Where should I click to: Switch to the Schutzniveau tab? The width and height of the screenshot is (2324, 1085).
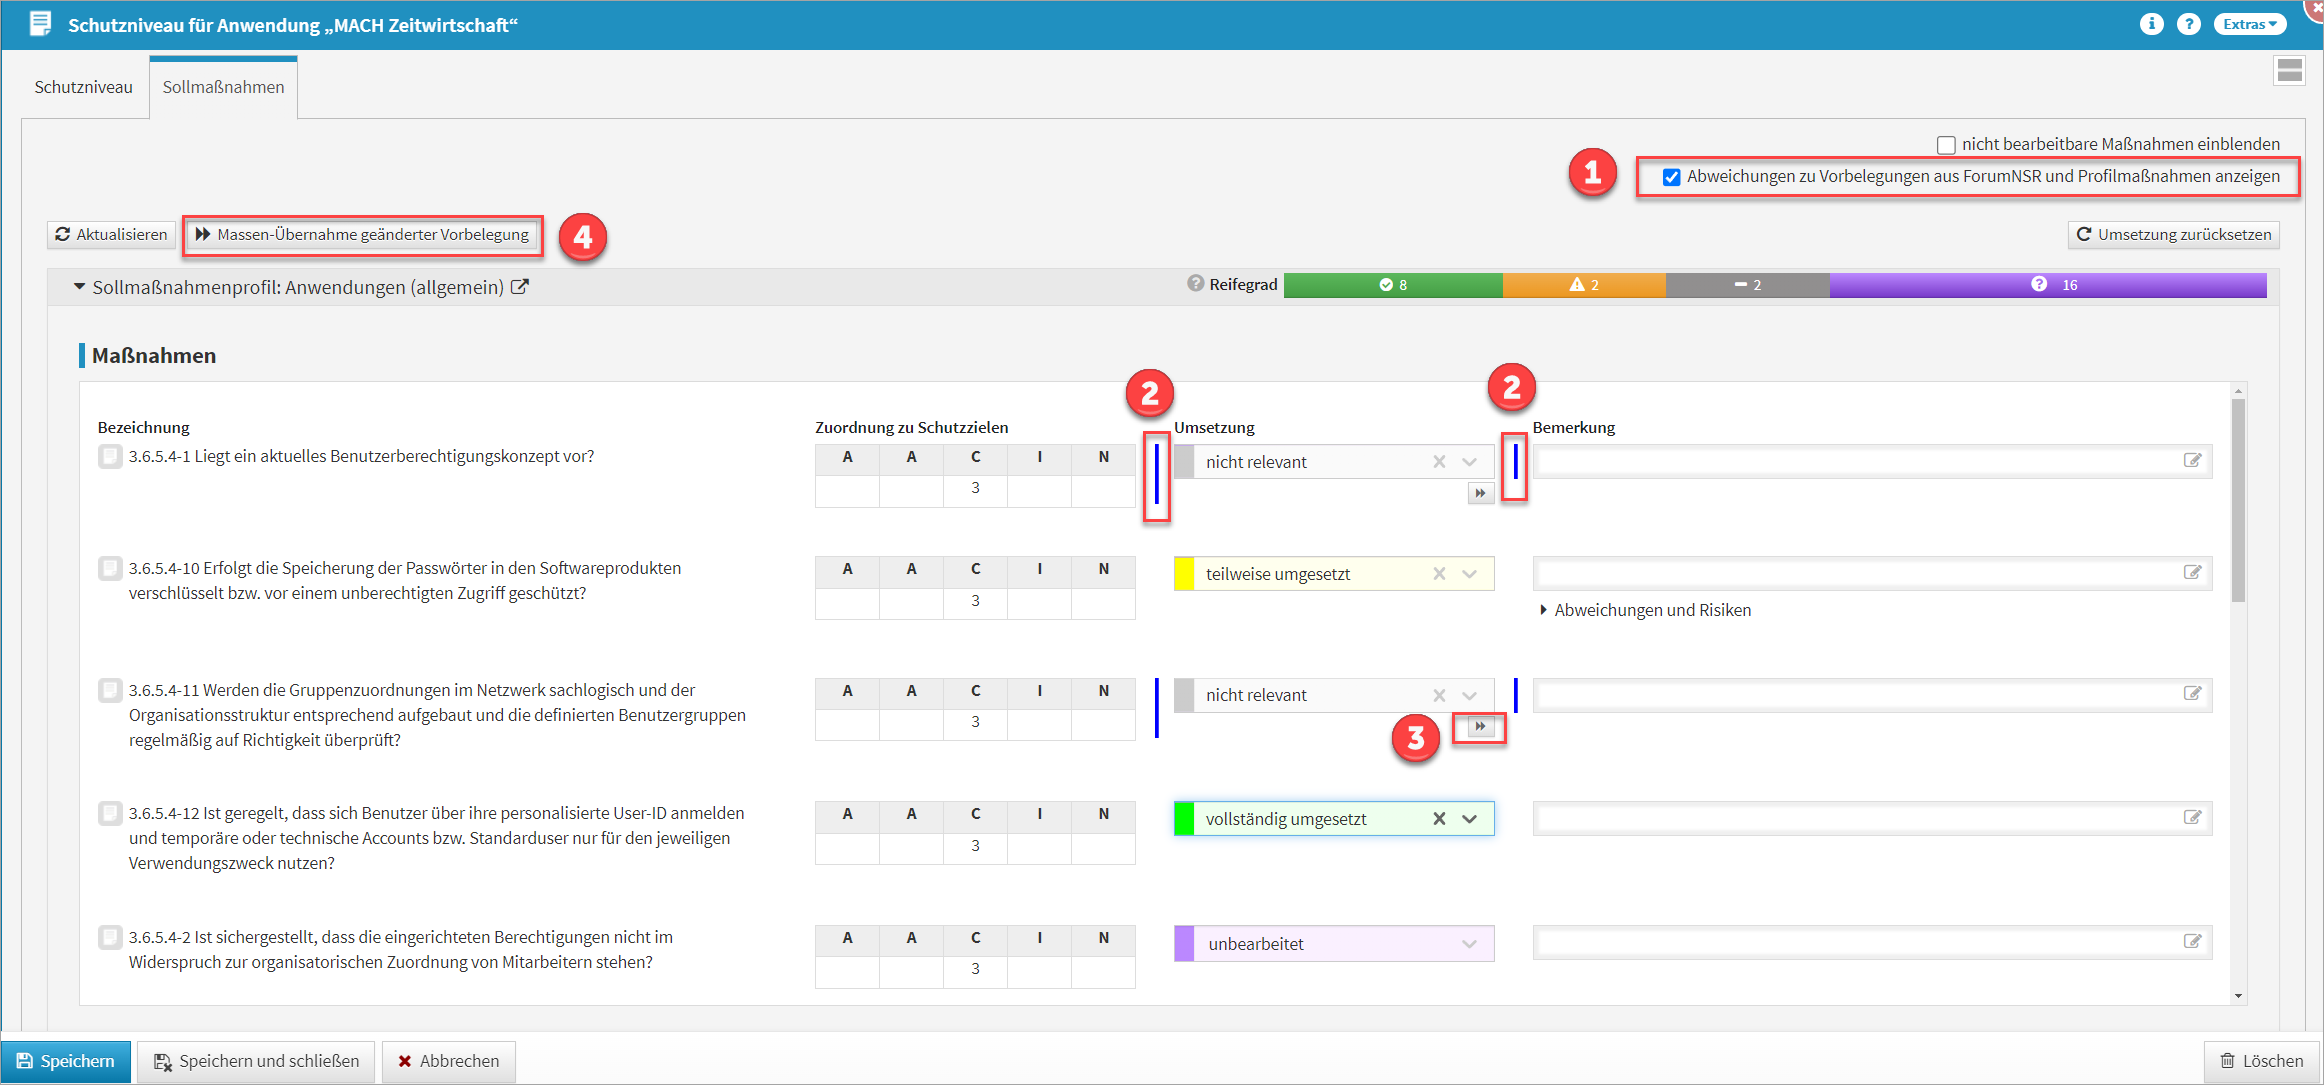point(83,87)
